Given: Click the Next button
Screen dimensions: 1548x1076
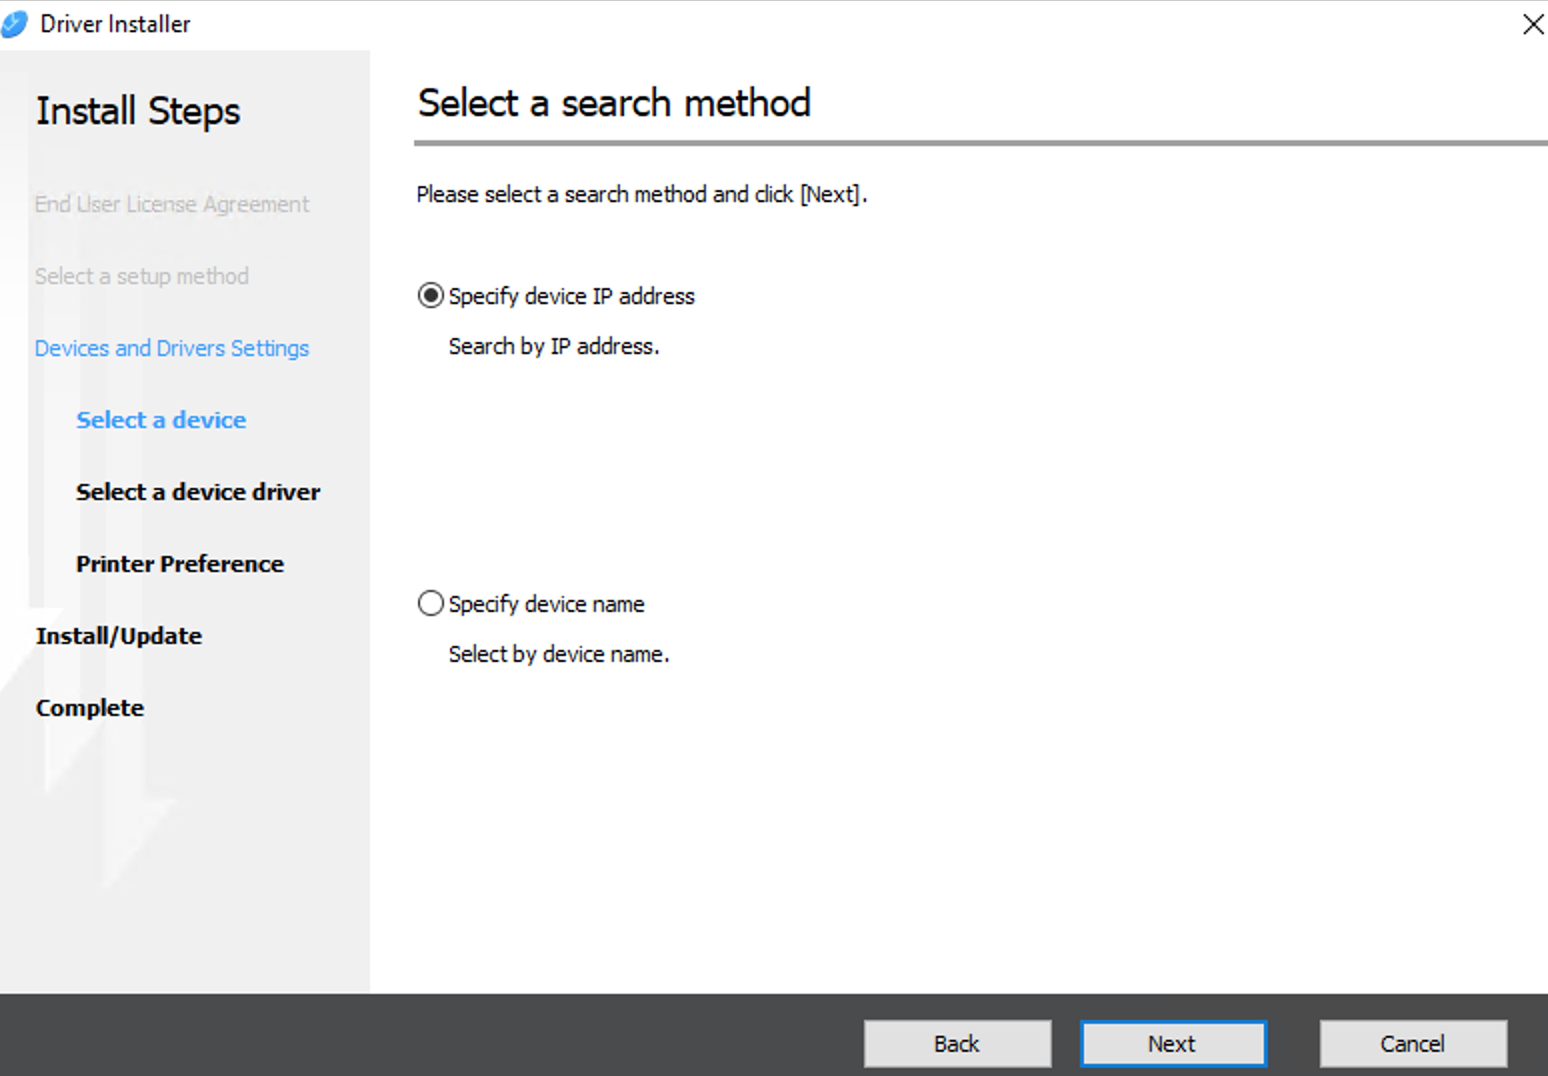Looking at the screenshot, I should [x=1173, y=1043].
